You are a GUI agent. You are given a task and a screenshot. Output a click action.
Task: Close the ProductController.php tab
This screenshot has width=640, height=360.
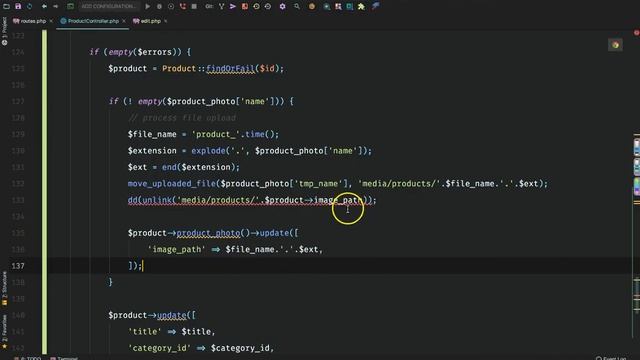[124, 21]
